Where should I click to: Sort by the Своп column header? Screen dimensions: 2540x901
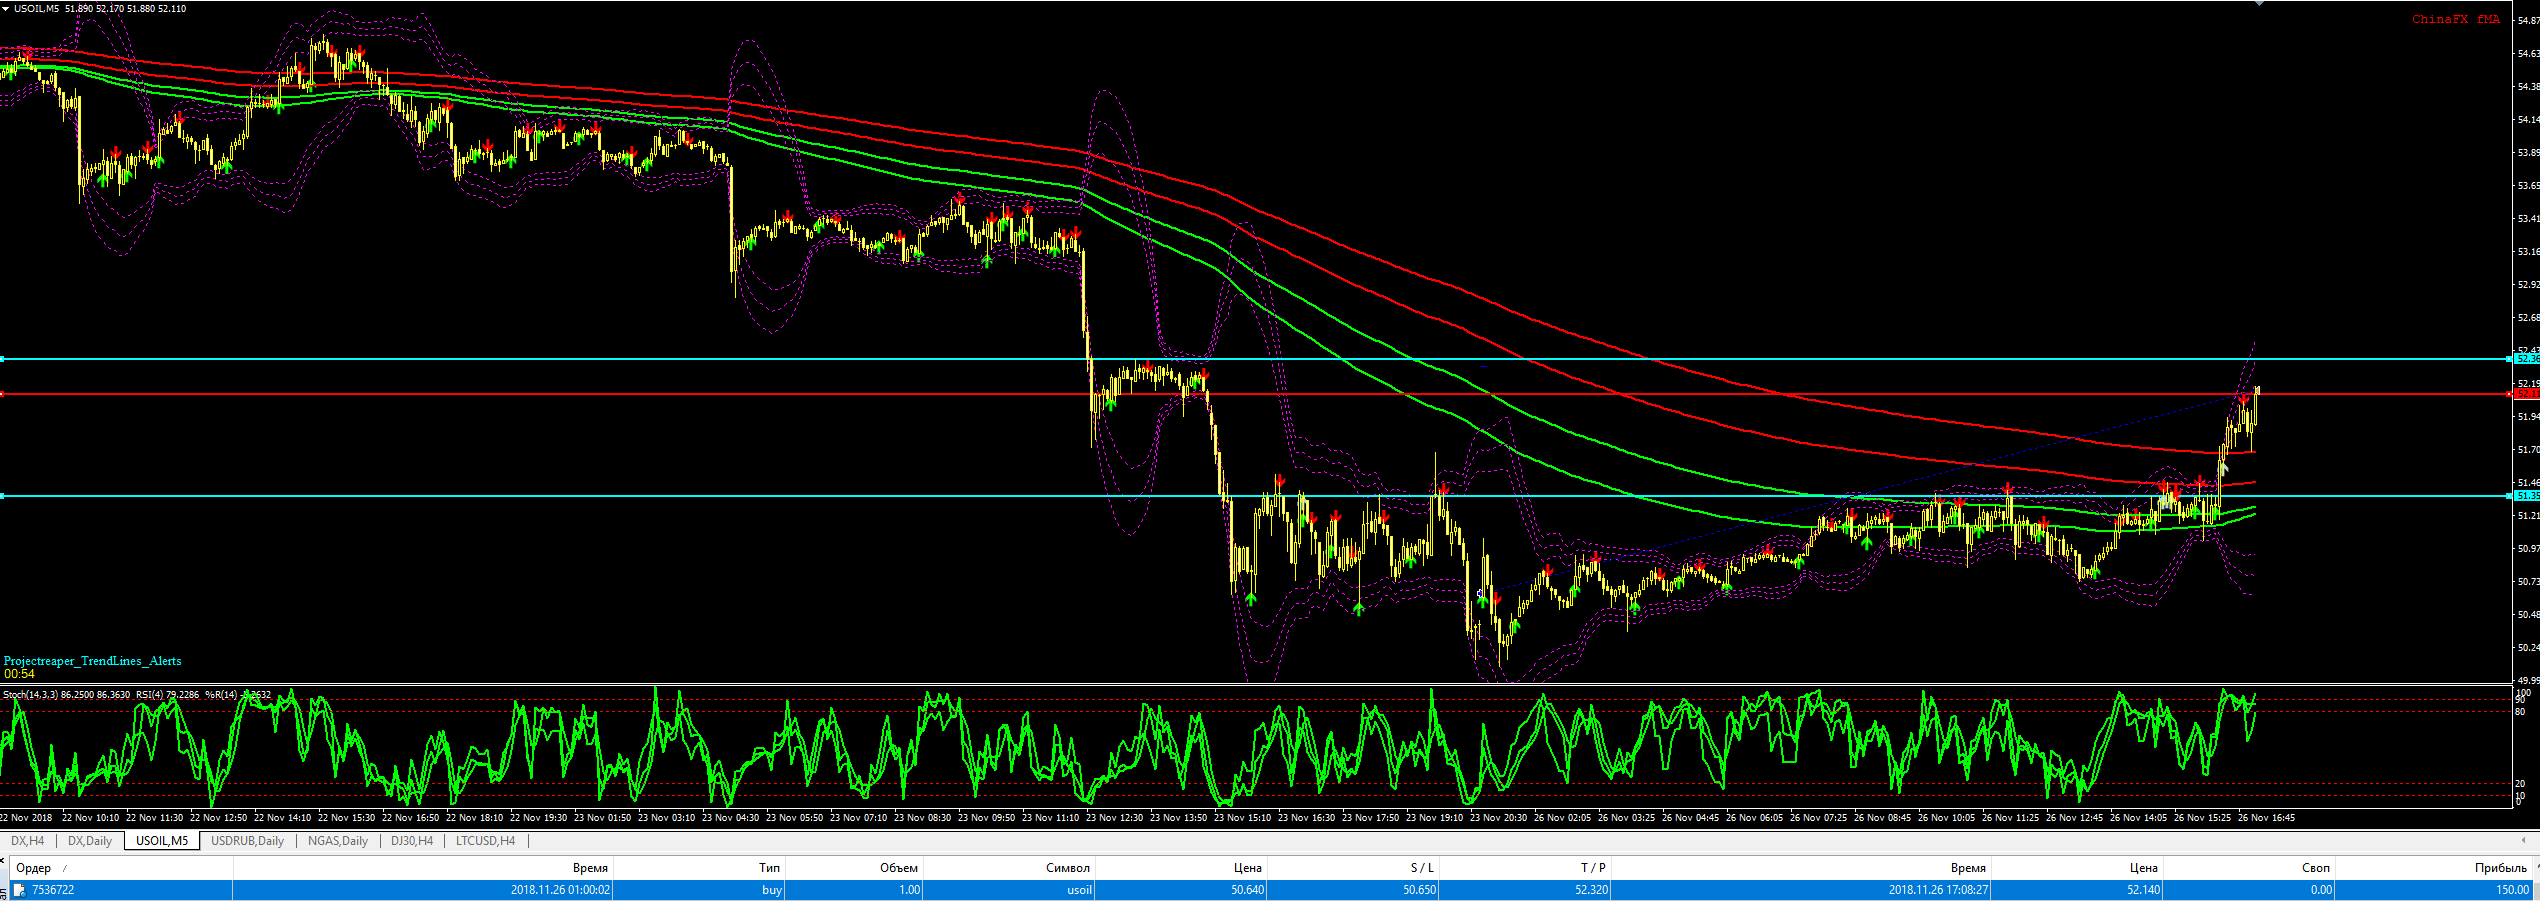(x=2249, y=868)
